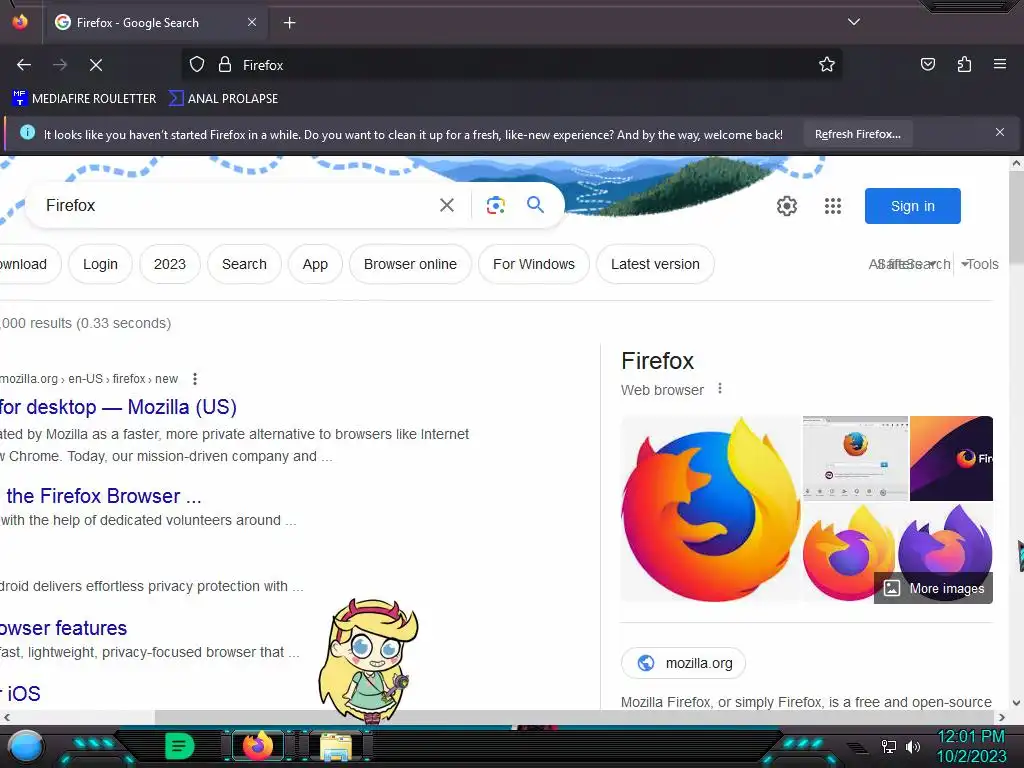This screenshot has width=1024, height=768.
Task: Click the Google search input box
Action: [x=235, y=205]
